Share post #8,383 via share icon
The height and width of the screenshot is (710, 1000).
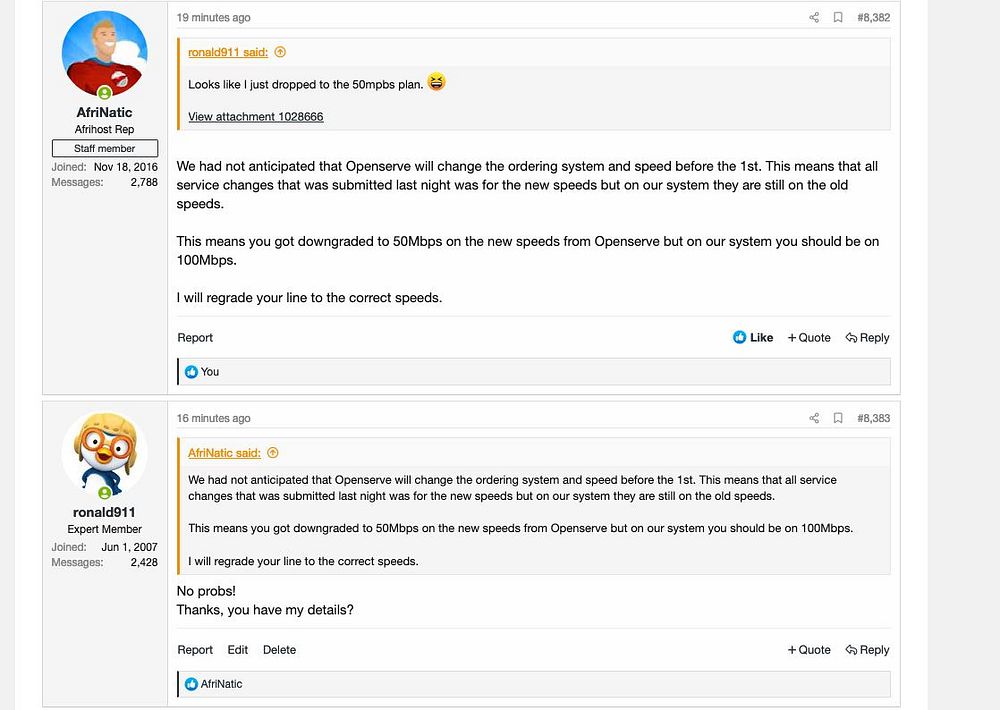(814, 418)
